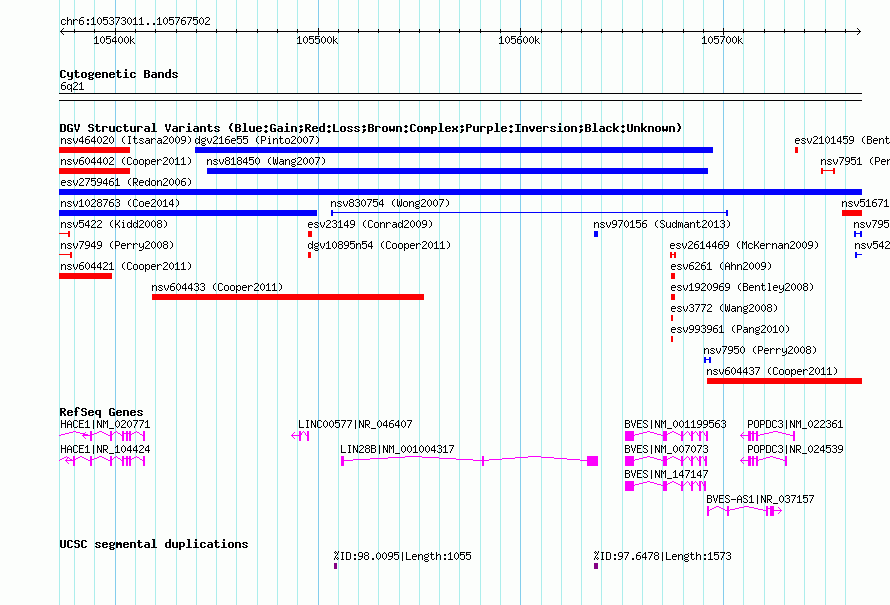The height and width of the screenshot is (605, 890).
Task: Click the nsv830754 (Wong2007) thin blue line
Action: 530,213
